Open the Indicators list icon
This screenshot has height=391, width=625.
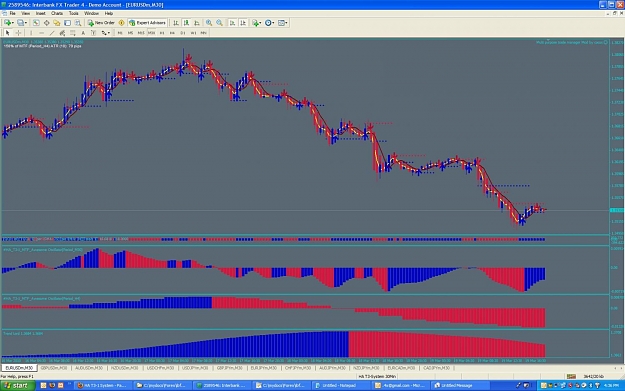[x=255, y=23]
